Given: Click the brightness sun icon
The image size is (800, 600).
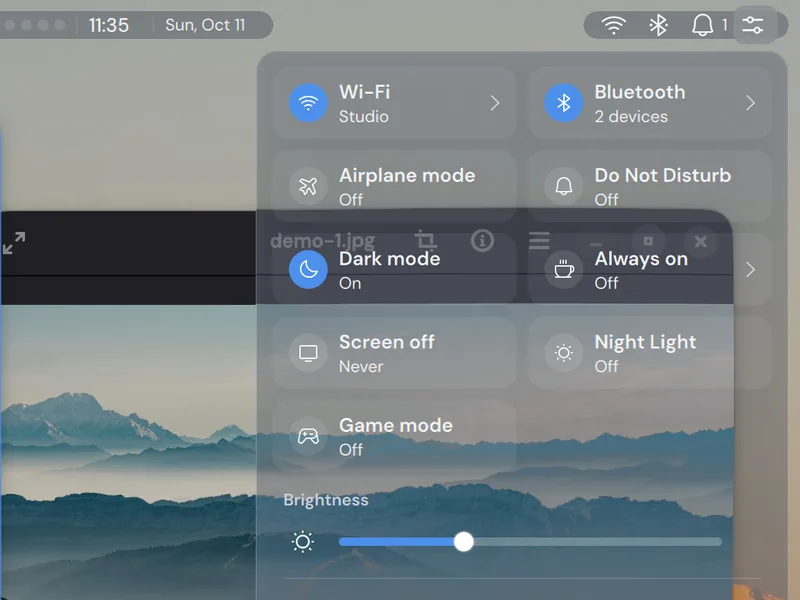Looking at the screenshot, I should point(303,542).
